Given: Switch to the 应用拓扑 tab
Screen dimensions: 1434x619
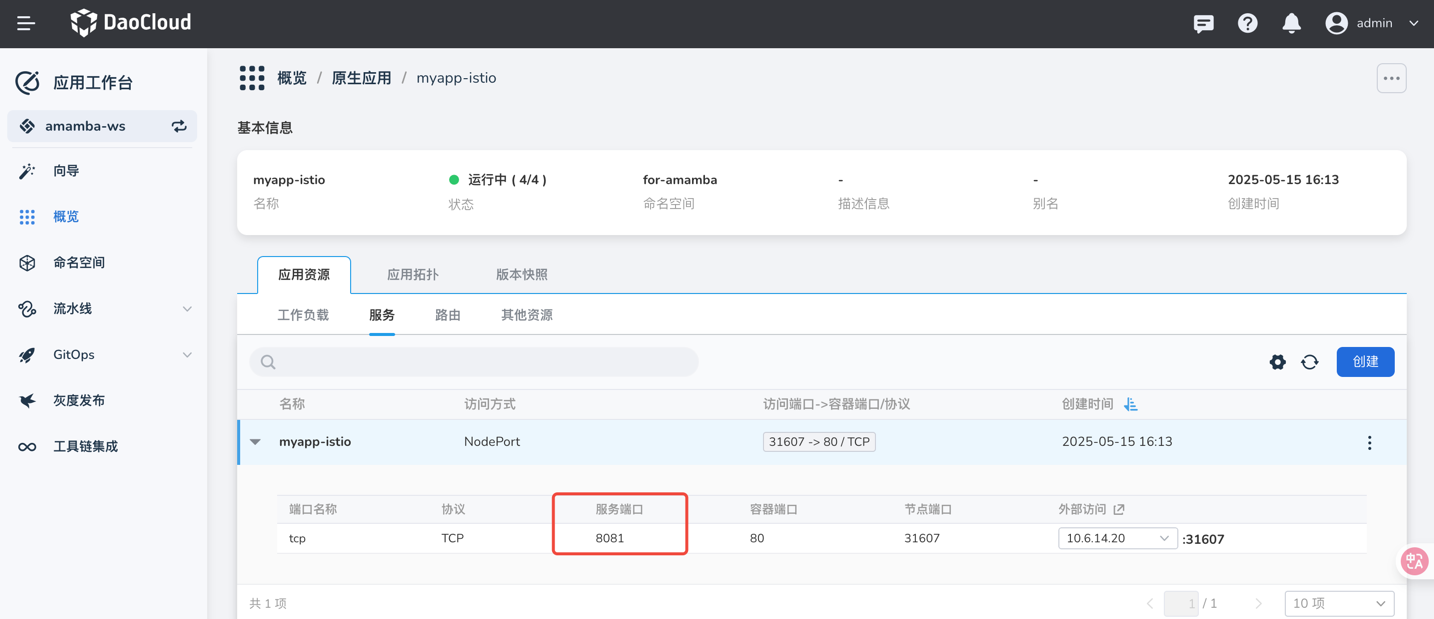Looking at the screenshot, I should [412, 274].
